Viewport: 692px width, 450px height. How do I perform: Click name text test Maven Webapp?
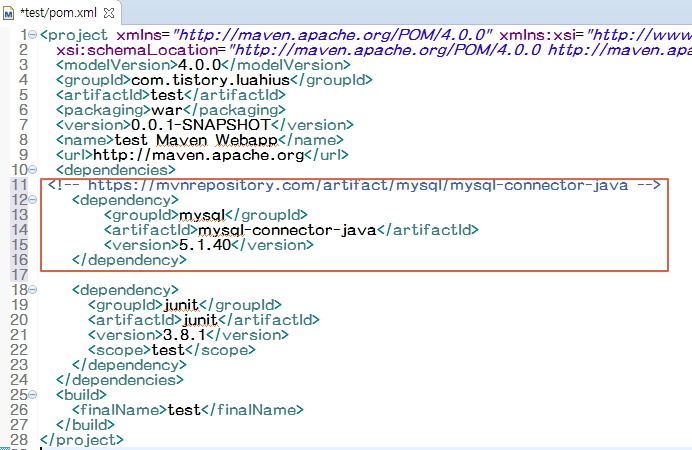click(x=196, y=140)
